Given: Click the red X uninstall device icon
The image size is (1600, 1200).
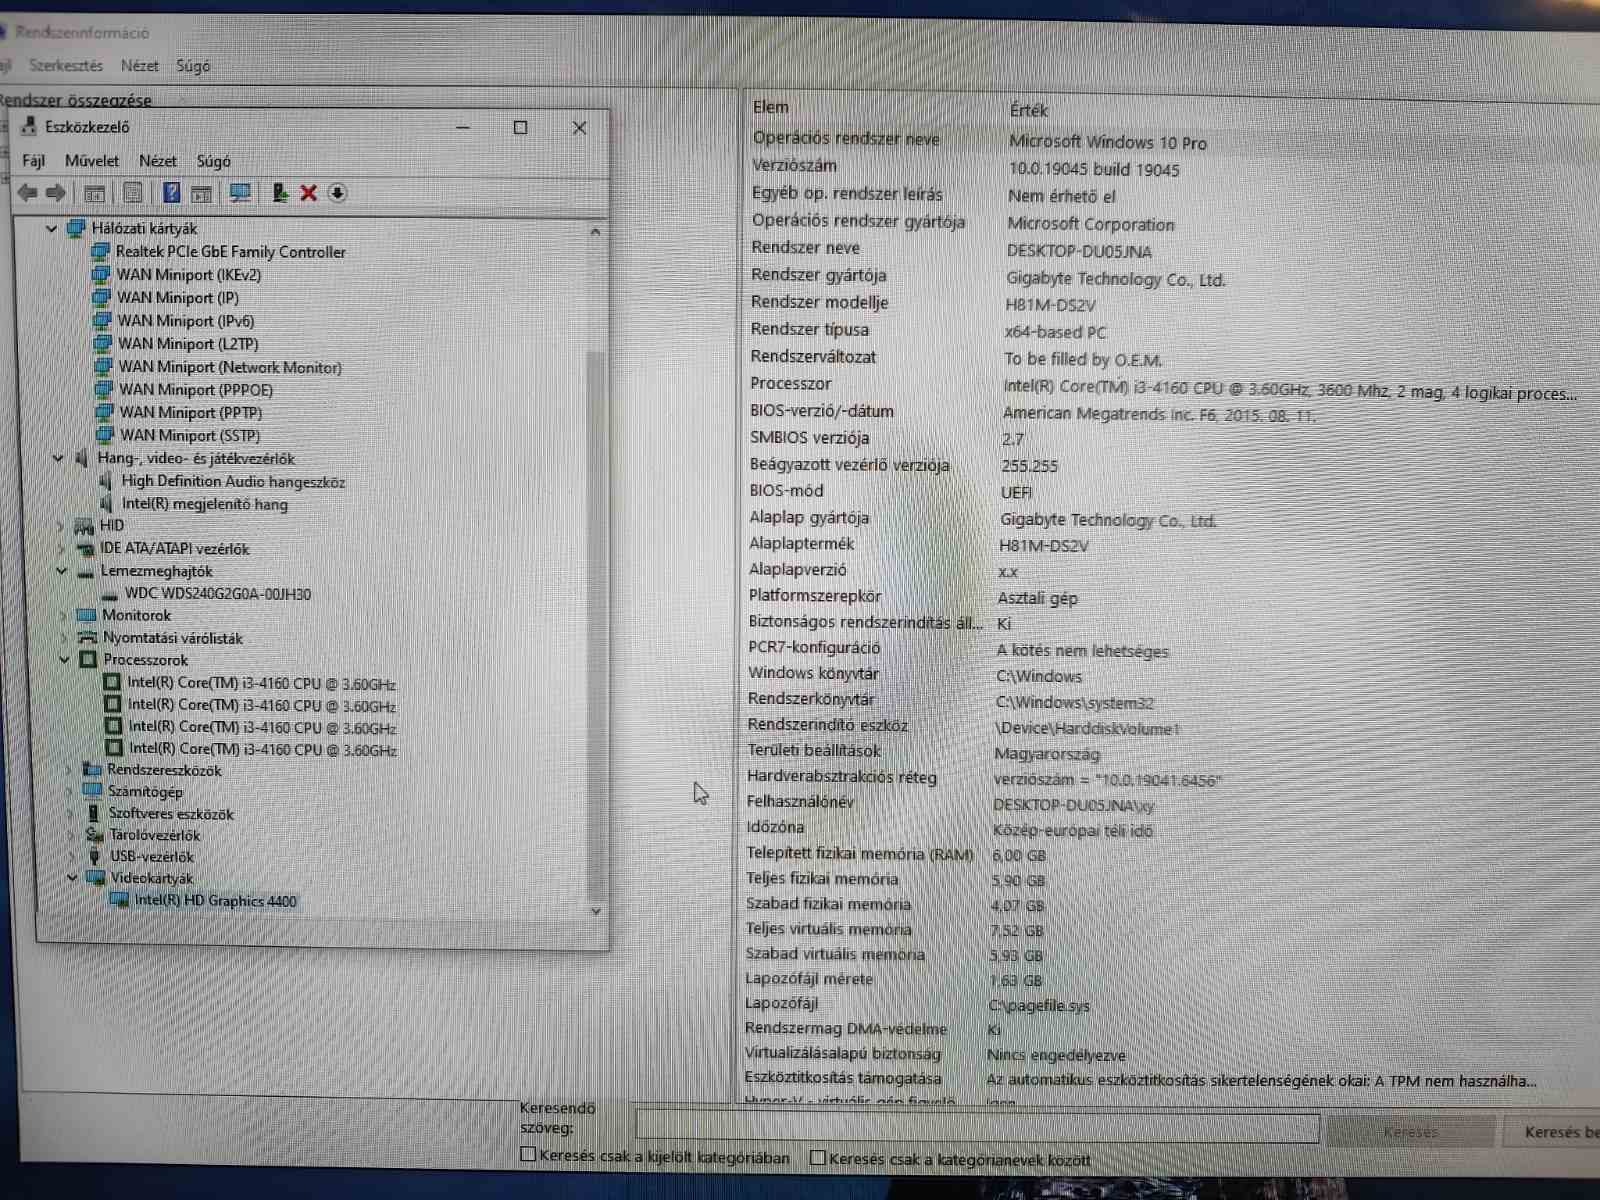Looking at the screenshot, I should 308,193.
